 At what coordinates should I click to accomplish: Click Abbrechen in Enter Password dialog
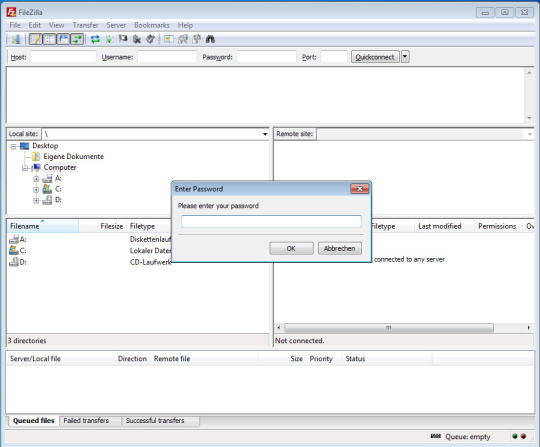tap(340, 248)
